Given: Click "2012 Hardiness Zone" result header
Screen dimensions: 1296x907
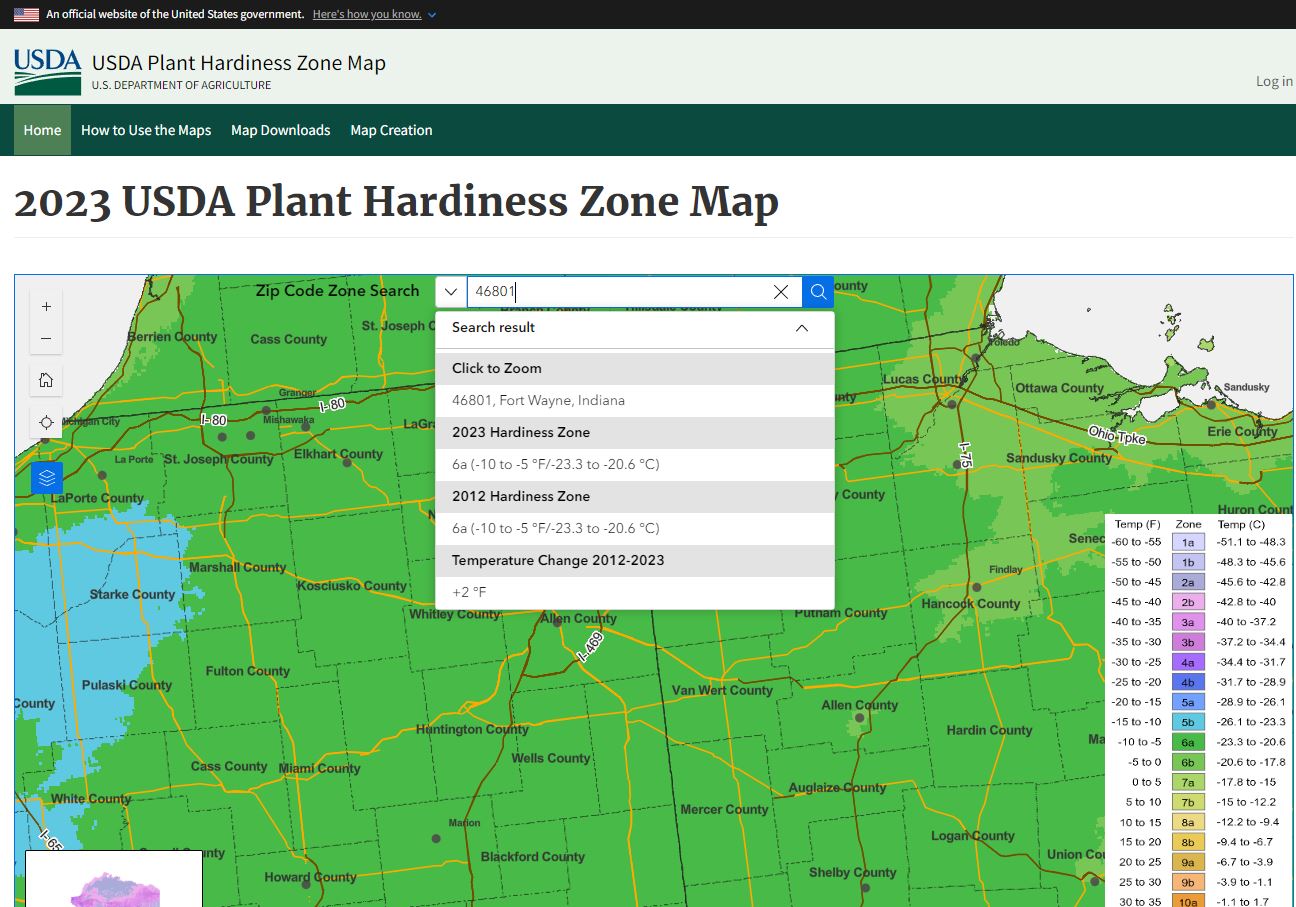Looking at the screenshot, I should point(635,496).
